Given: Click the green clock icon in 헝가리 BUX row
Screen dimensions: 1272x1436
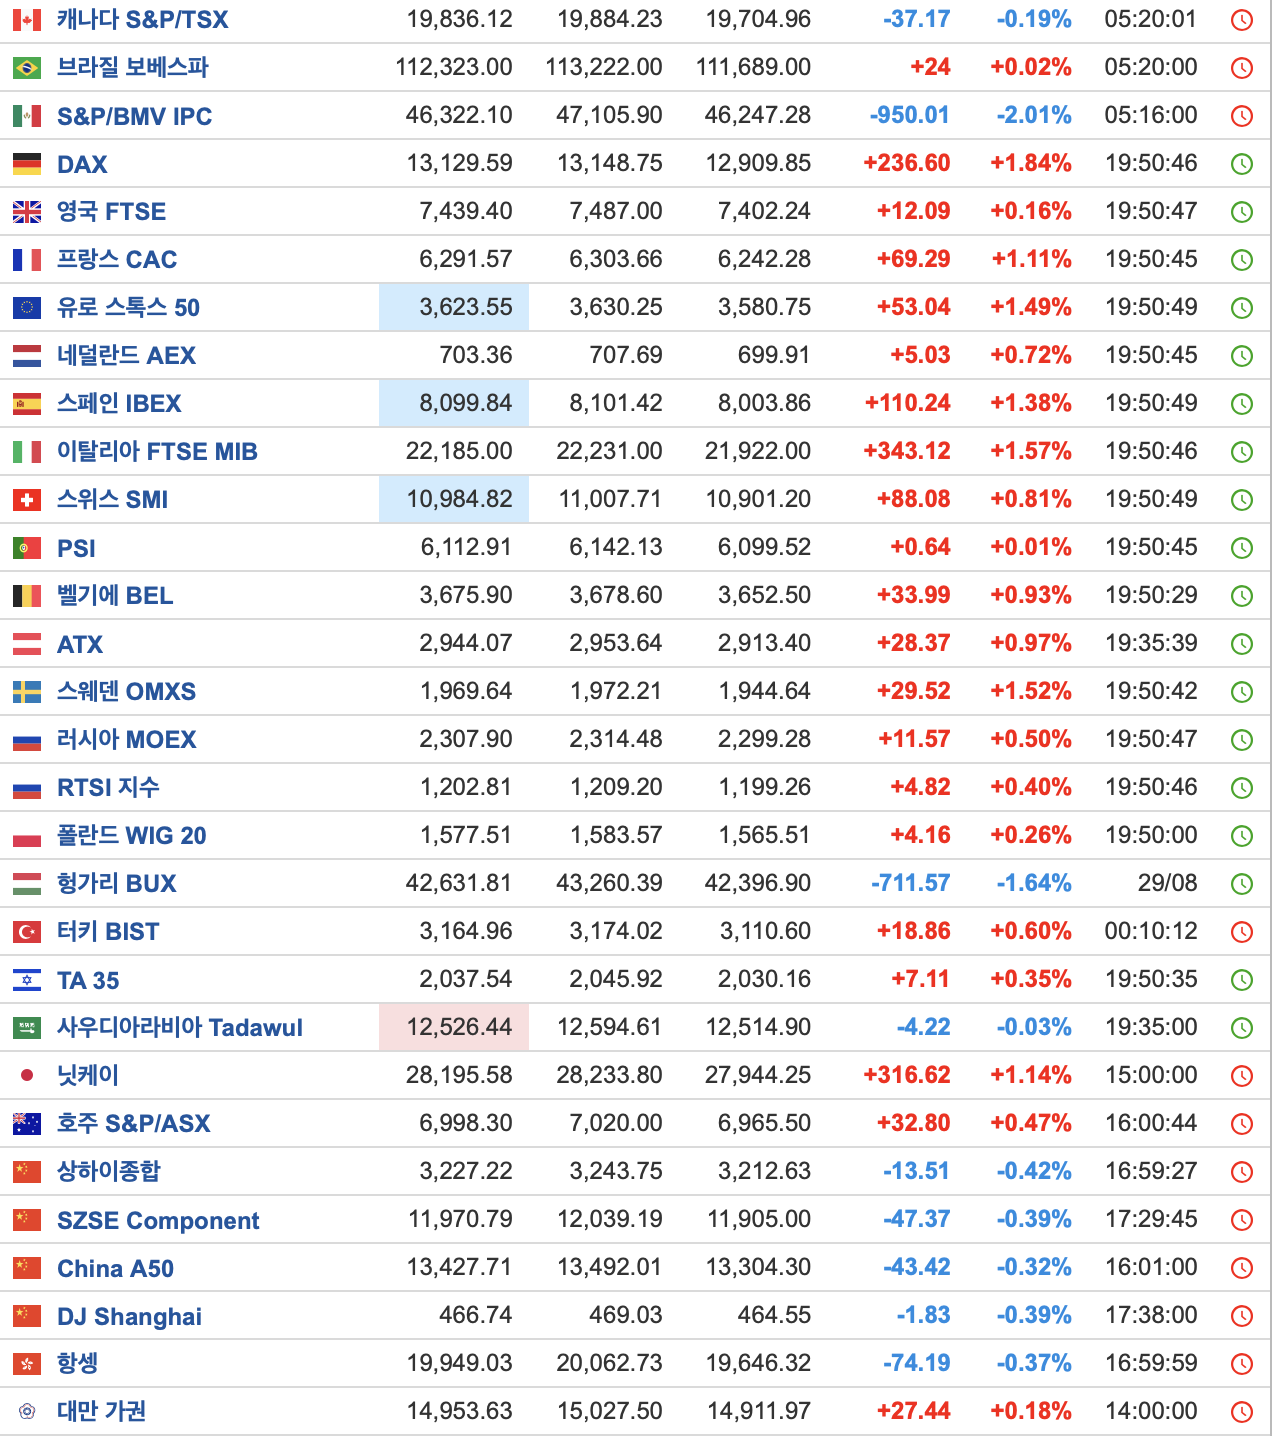Looking at the screenshot, I should click(x=1242, y=884).
